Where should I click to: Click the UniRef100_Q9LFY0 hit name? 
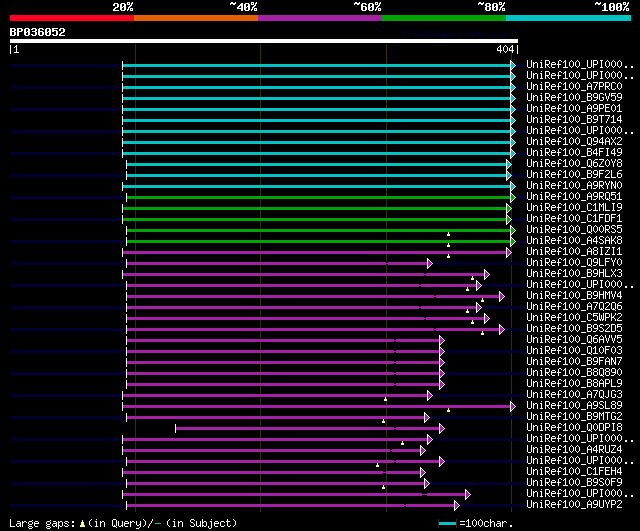pyautogui.click(x=574, y=263)
